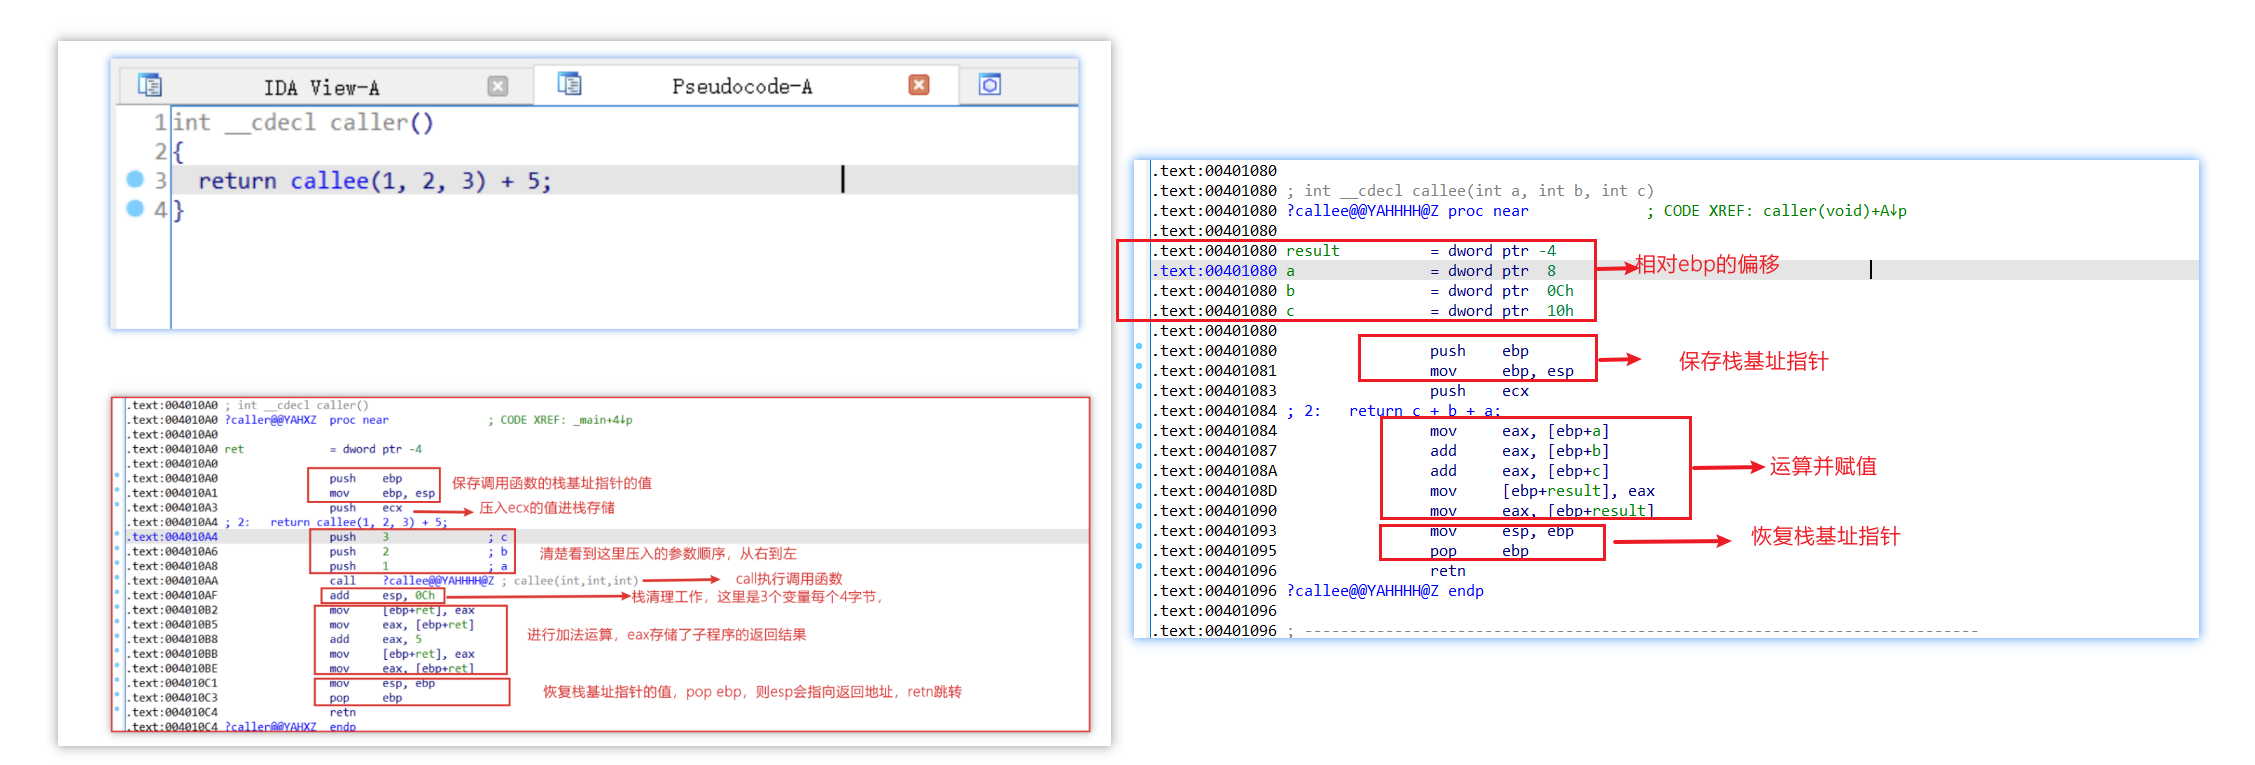
Task: Close the IDA View-A tab
Action: pos(497,86)
